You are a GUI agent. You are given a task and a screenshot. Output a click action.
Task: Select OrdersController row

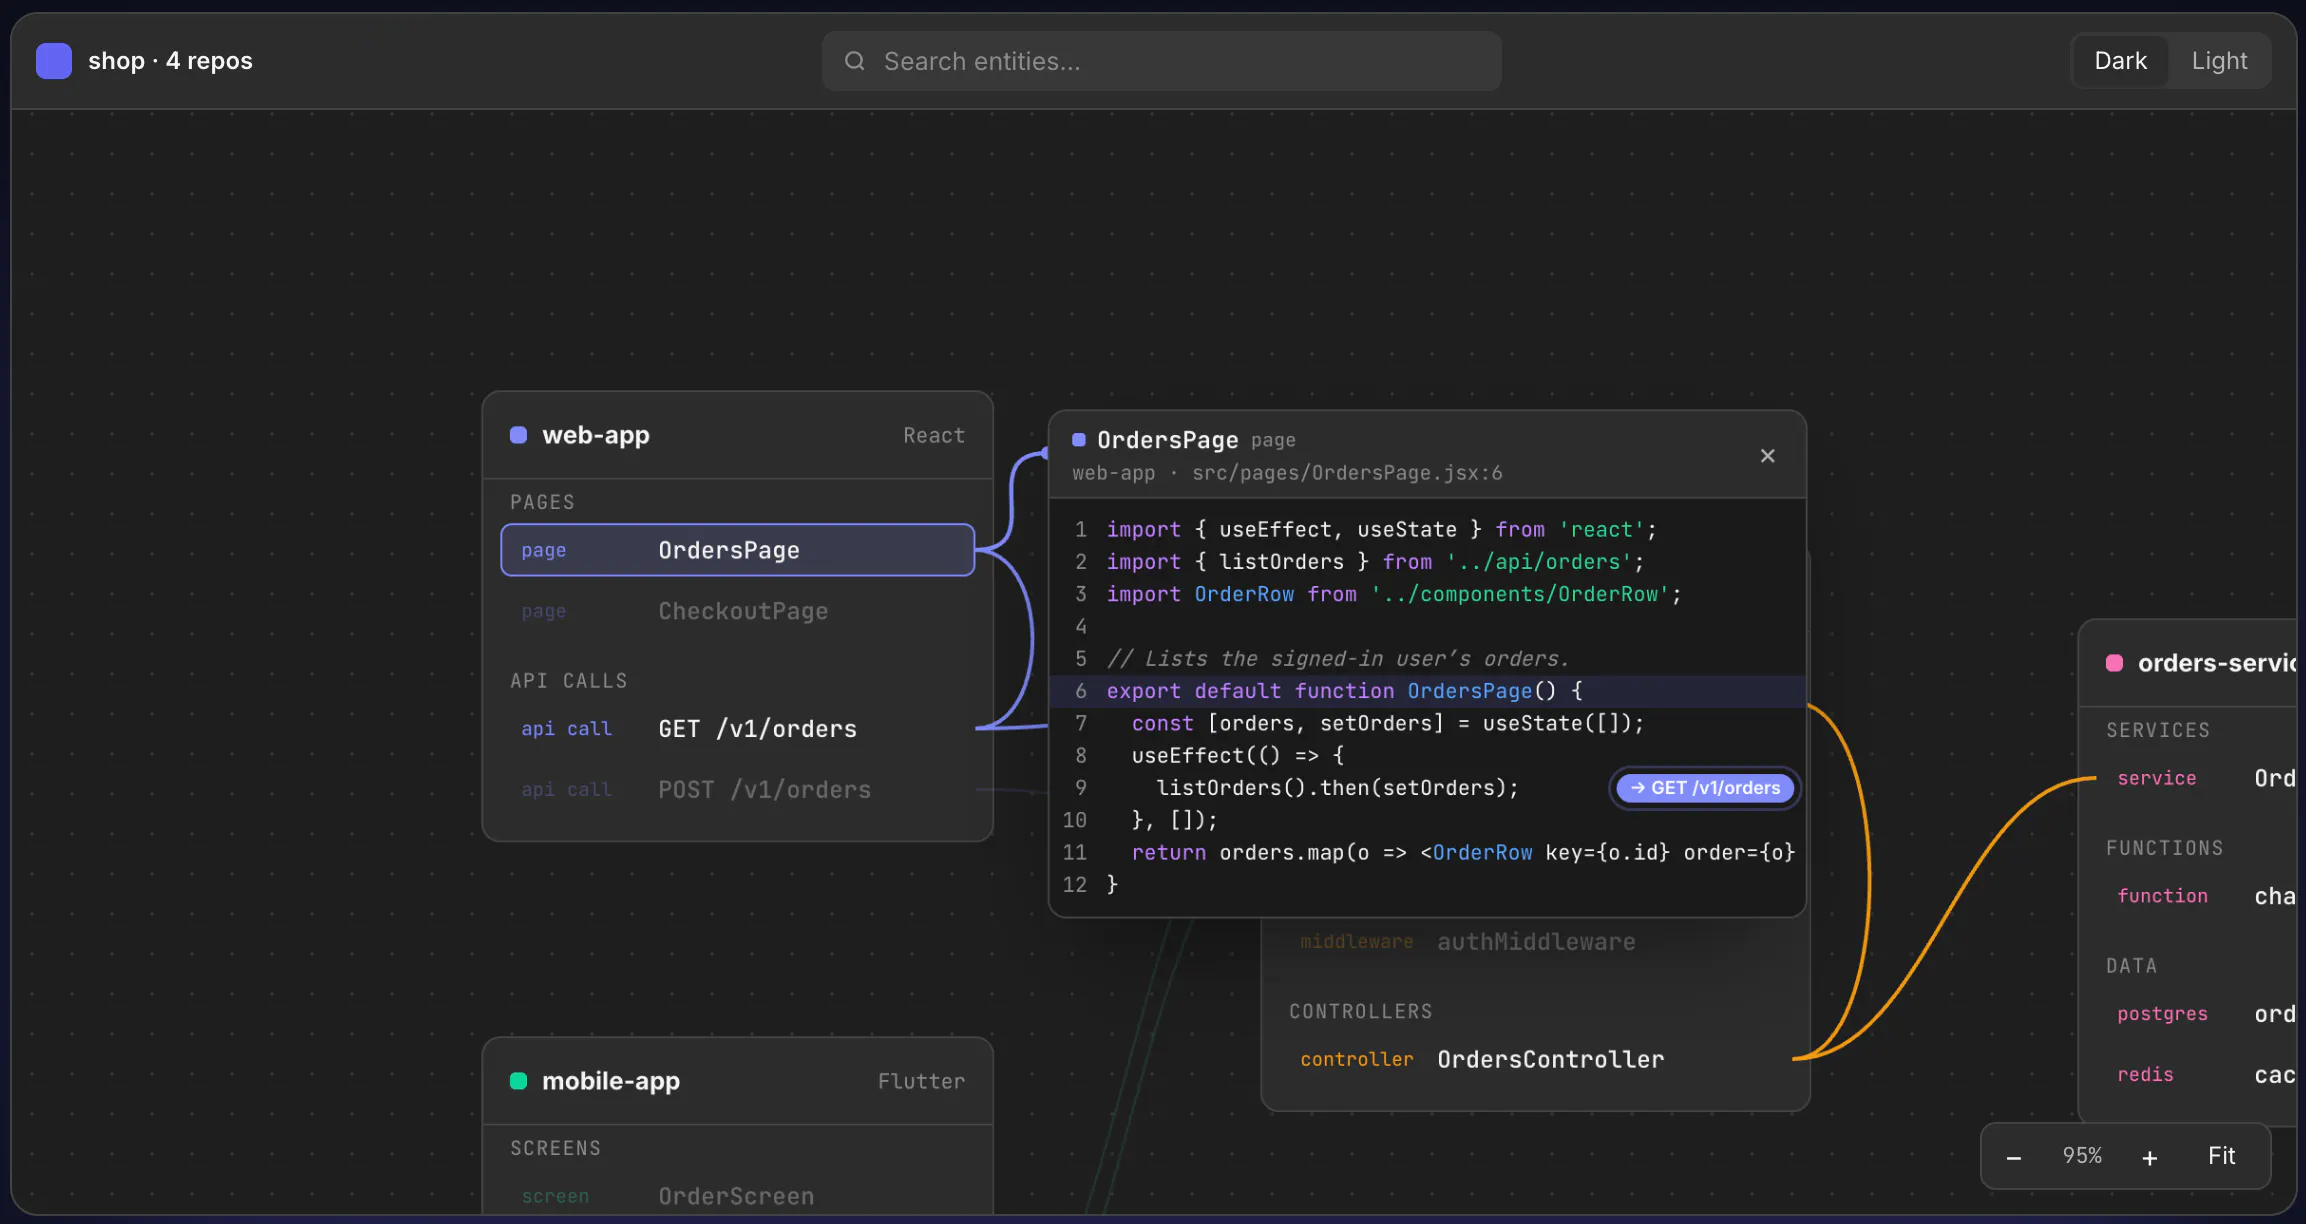click(x=1535, y=1059)
